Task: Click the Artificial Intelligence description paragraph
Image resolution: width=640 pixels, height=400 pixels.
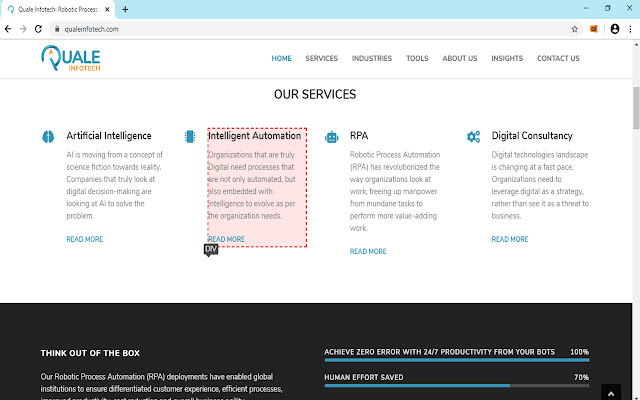Action: [x=115, y=185]
